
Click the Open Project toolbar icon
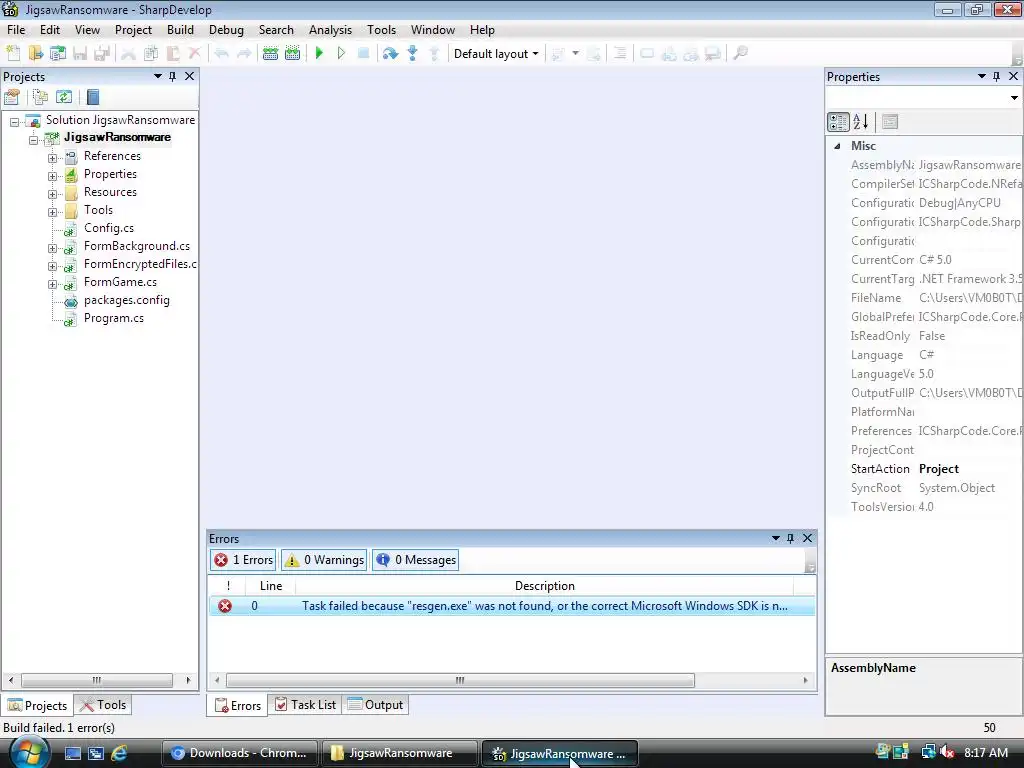[x=57, y=54]
